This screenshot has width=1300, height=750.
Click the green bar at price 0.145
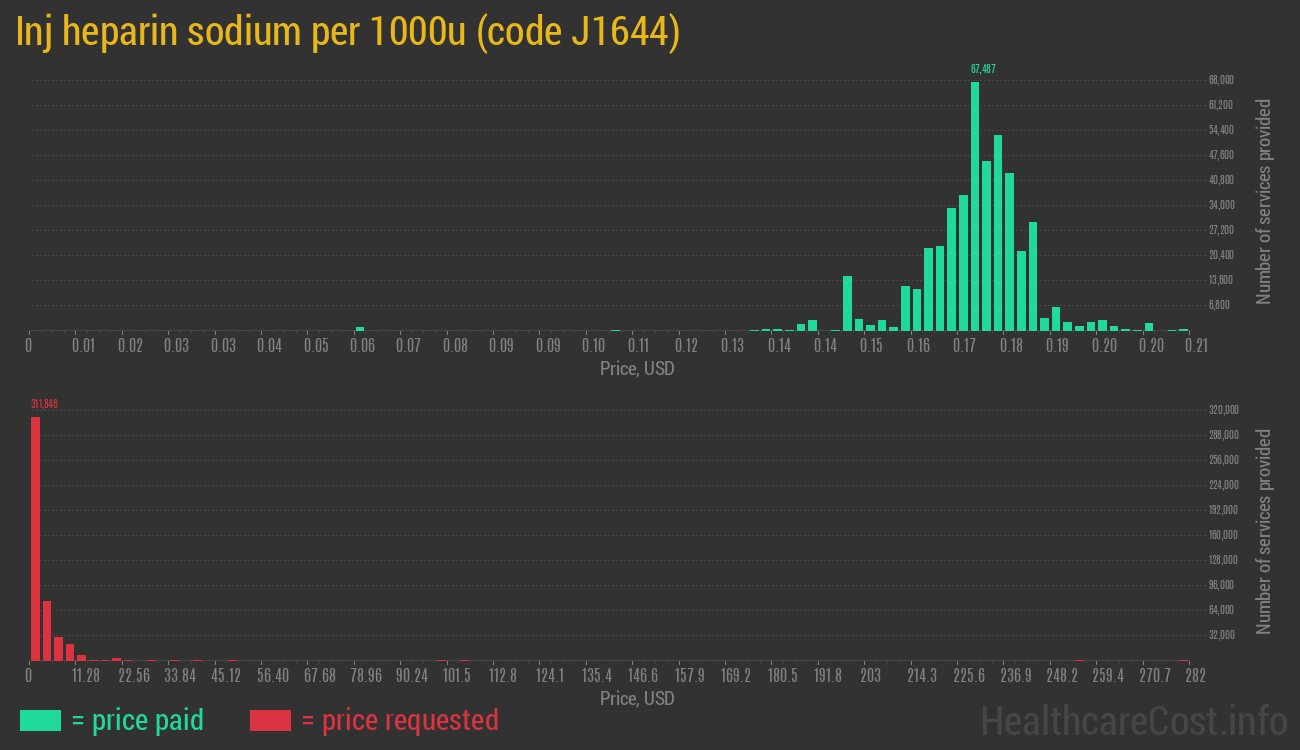(847, 302)
